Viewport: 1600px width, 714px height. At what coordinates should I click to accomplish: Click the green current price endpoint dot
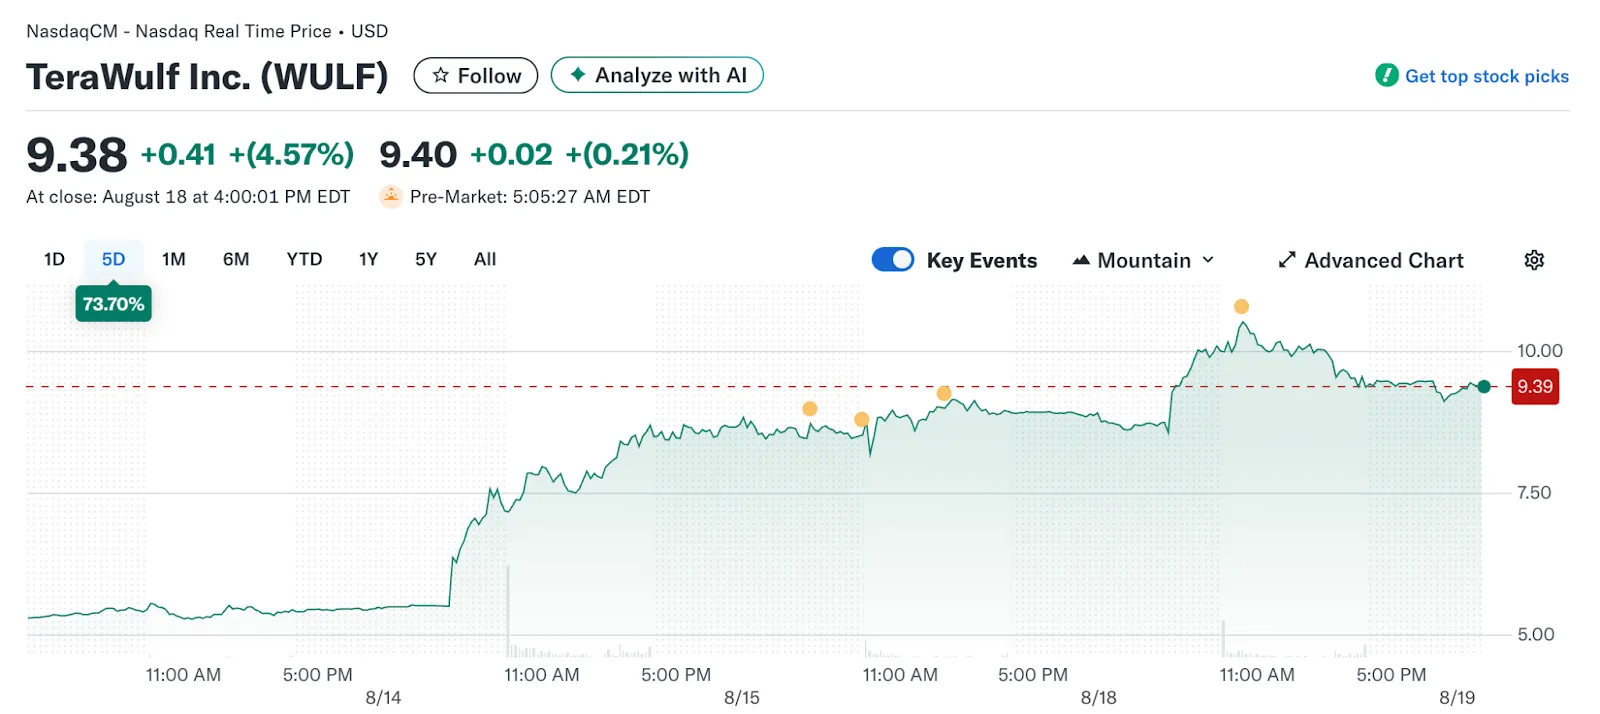[1484, 387]
